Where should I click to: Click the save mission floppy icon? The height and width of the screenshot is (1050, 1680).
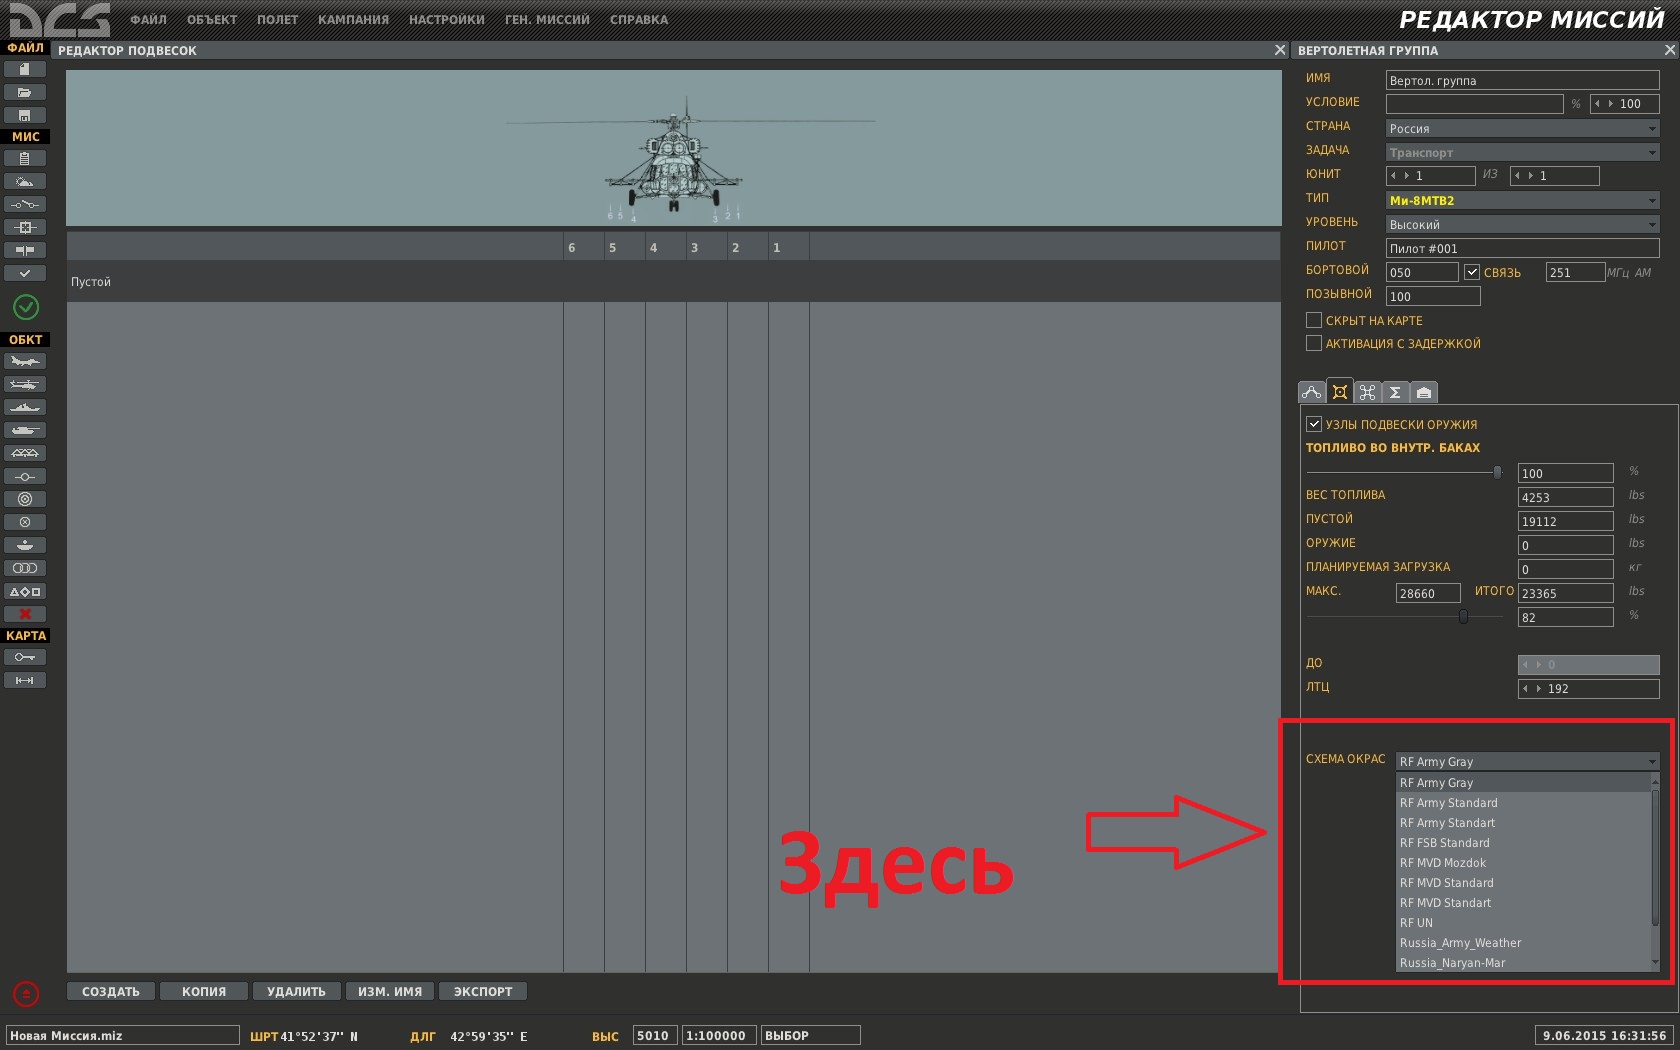[25, 115]
